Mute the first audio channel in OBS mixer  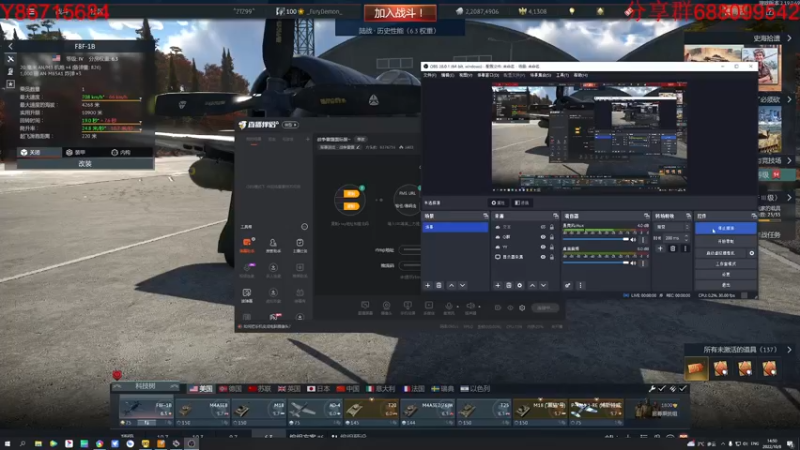634,239
